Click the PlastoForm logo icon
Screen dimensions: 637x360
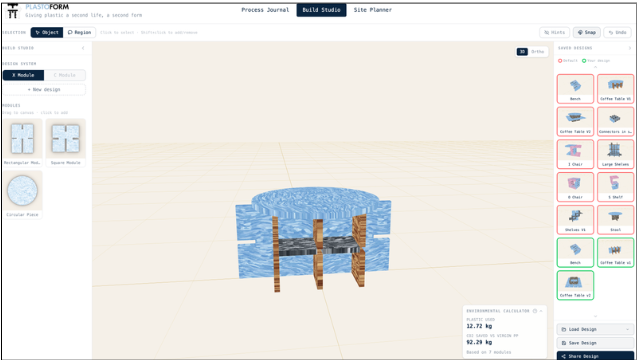pyautogui.click(x=13, y=11)
